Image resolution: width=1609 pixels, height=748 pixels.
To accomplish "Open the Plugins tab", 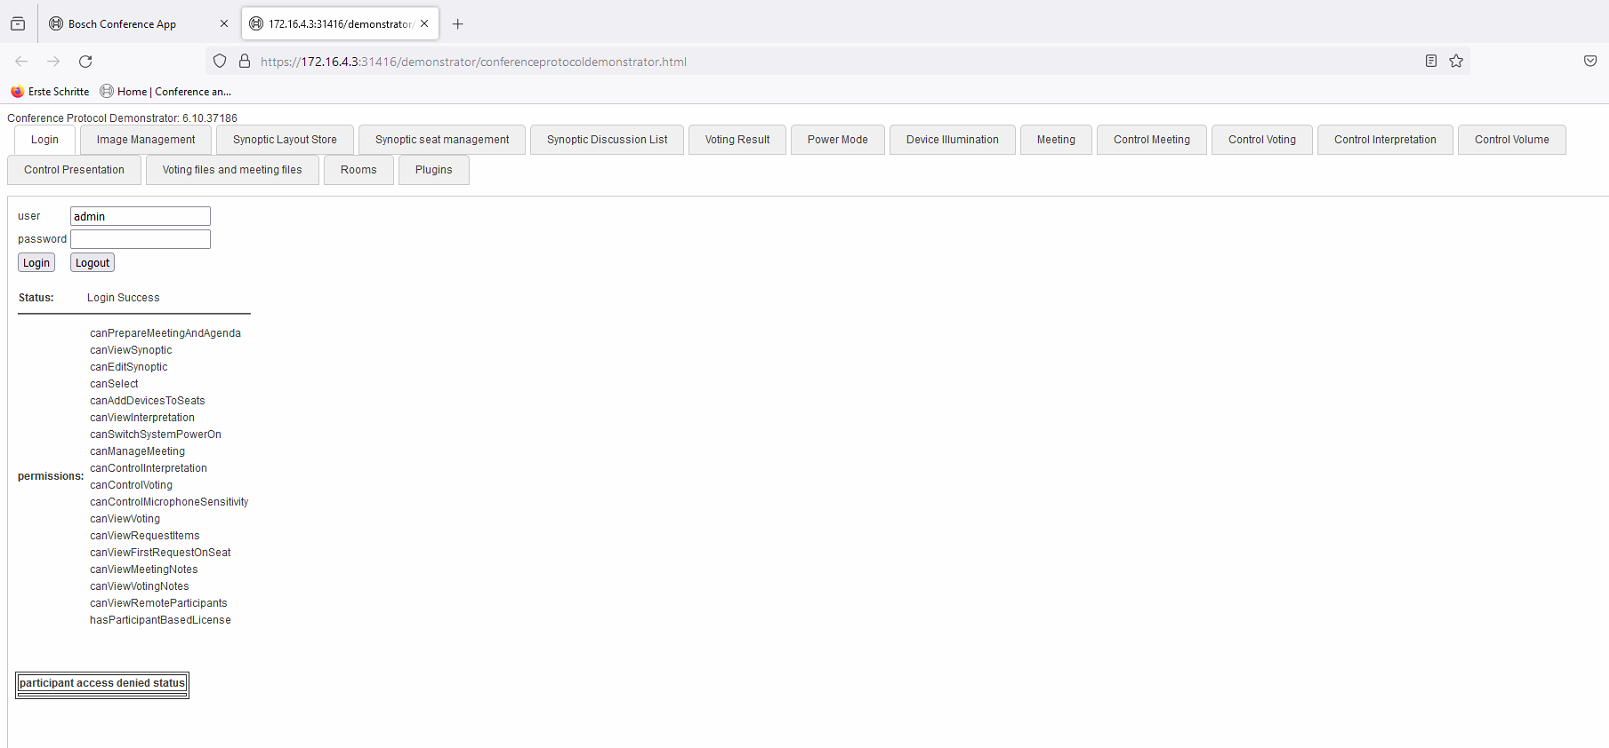I will click(433, 170).
